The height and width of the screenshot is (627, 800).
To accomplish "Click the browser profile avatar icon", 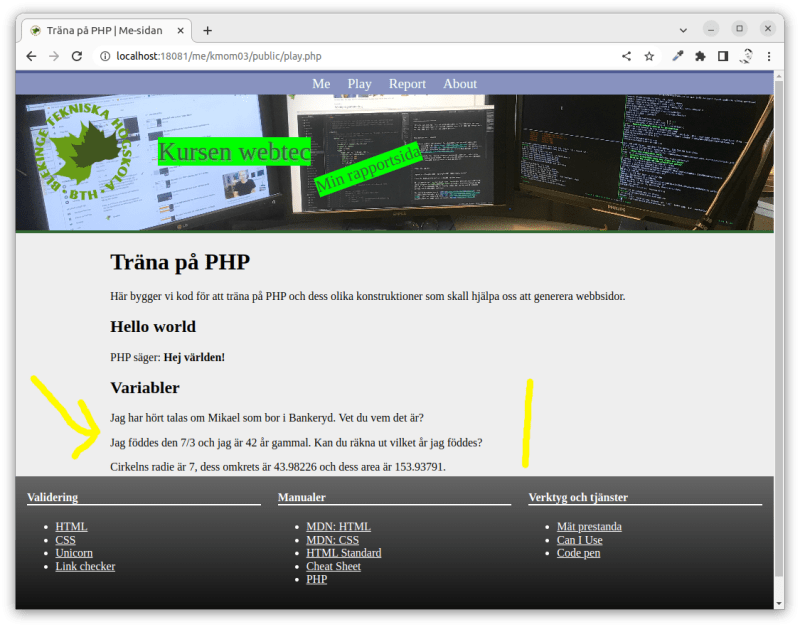I will coord(747,56).
